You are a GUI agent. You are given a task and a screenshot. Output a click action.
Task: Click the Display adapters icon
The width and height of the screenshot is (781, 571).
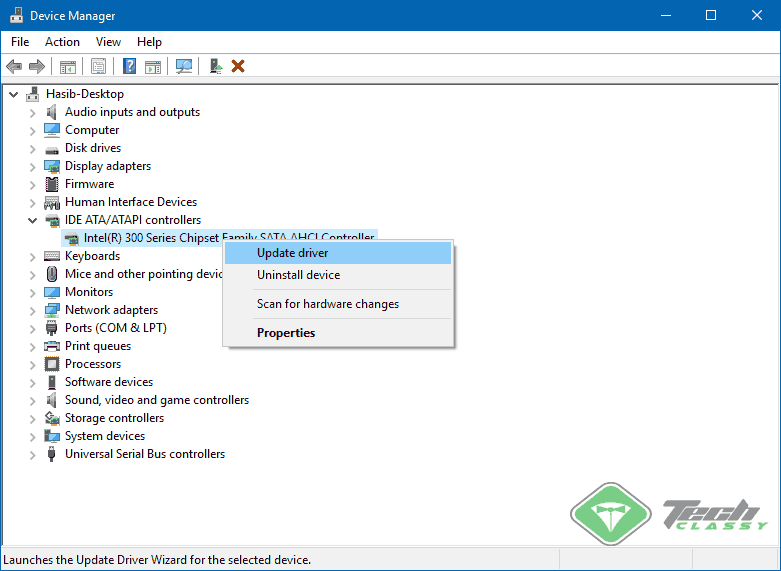coord(52,166)
